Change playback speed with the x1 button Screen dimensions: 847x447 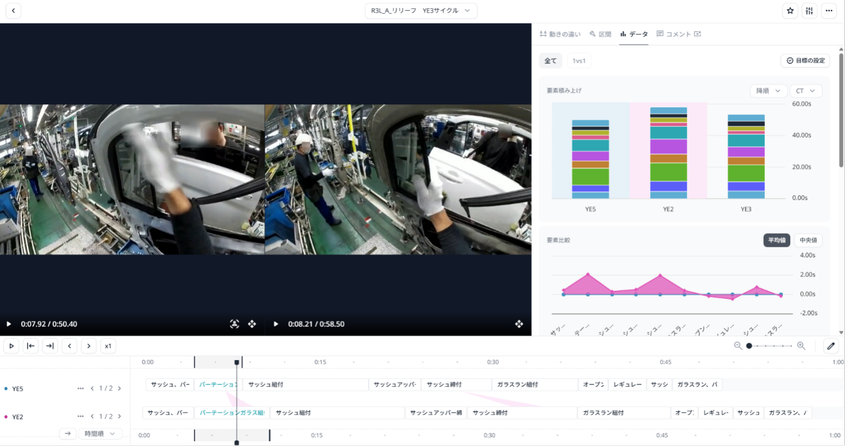tap(108, 346)
